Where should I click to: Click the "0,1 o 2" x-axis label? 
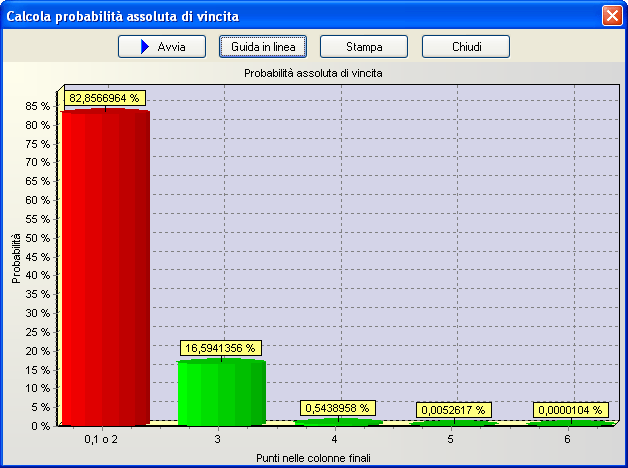103,440
